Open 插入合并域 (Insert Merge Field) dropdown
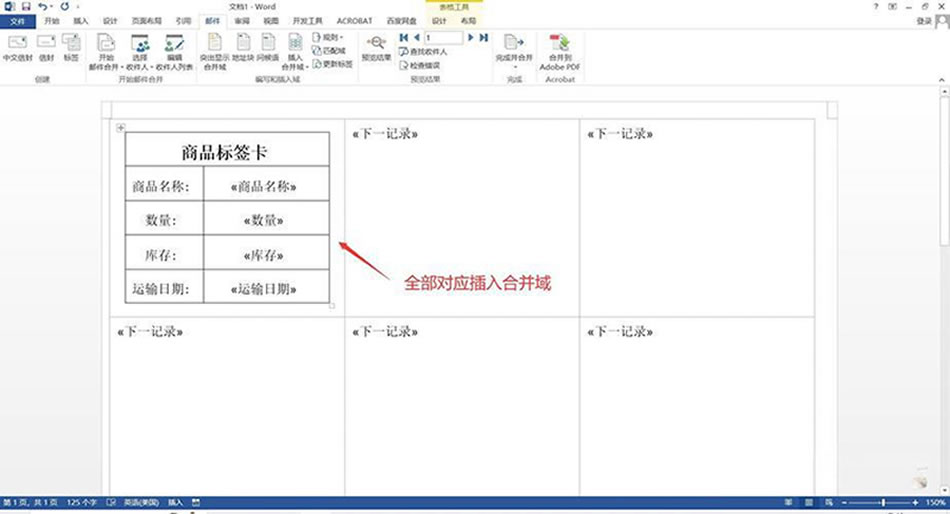The image size is (950, 514). 295,52
